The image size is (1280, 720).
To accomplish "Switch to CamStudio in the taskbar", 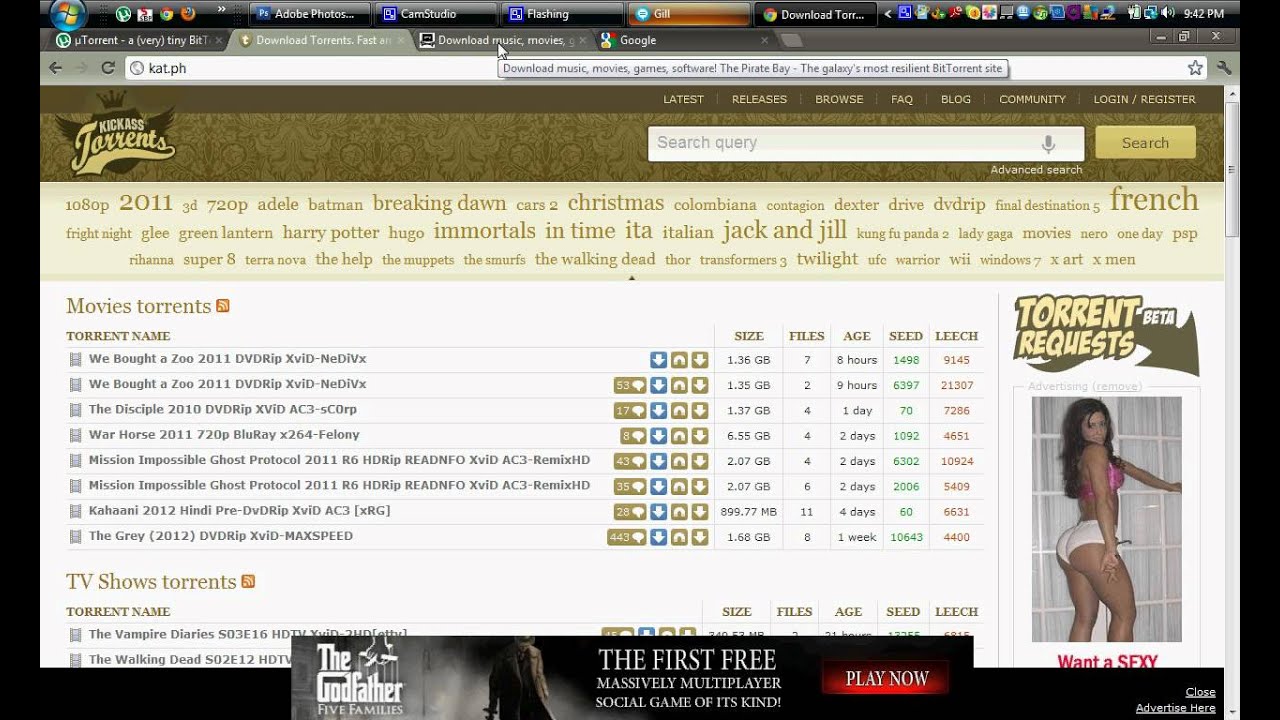I will click(x=435, y=14).
